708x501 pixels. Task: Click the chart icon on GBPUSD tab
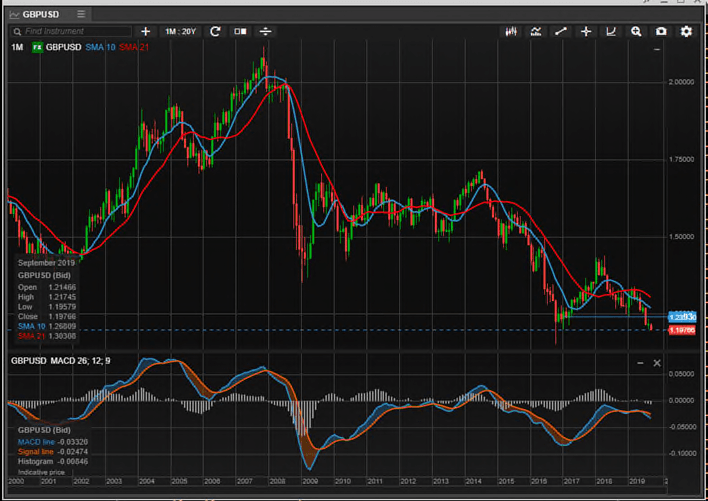pos(14,14)
